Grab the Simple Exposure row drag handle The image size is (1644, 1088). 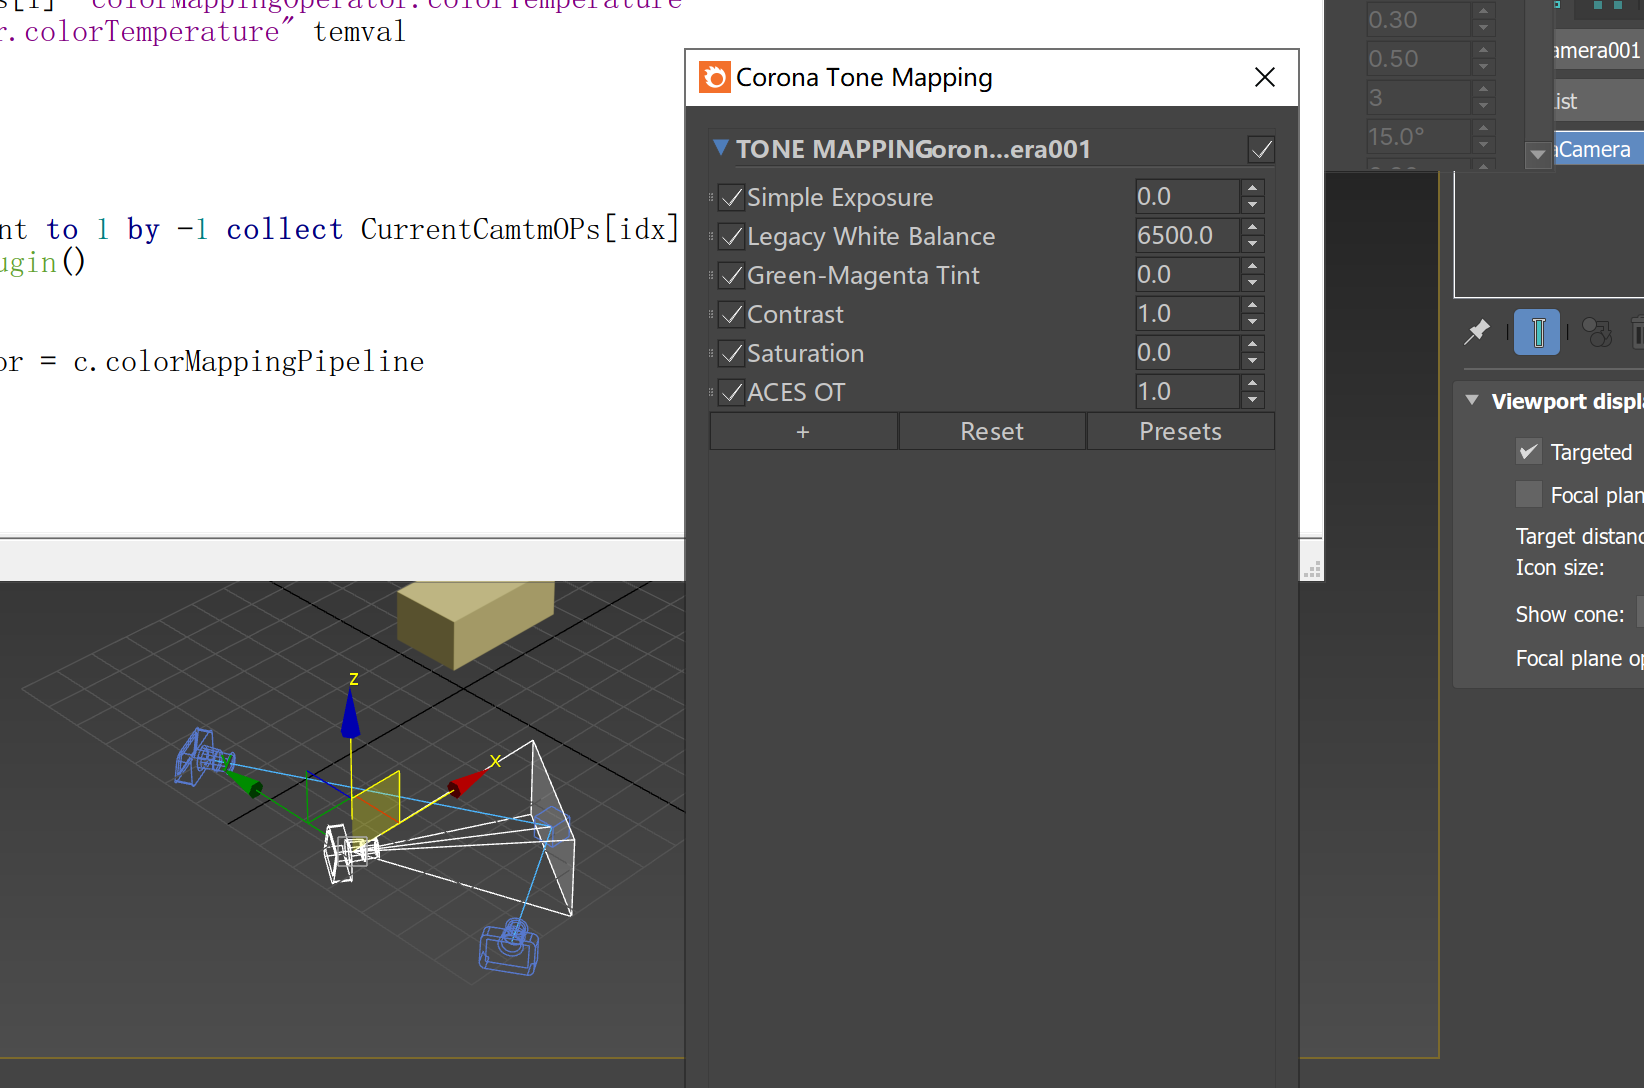click(711, 197)
